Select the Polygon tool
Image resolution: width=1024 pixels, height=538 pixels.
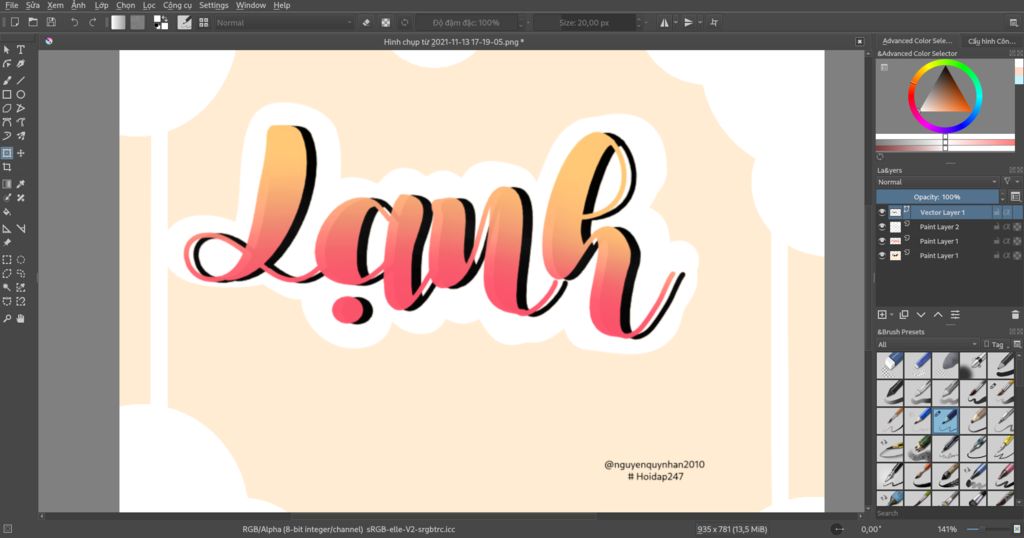(x=7, y=108)
